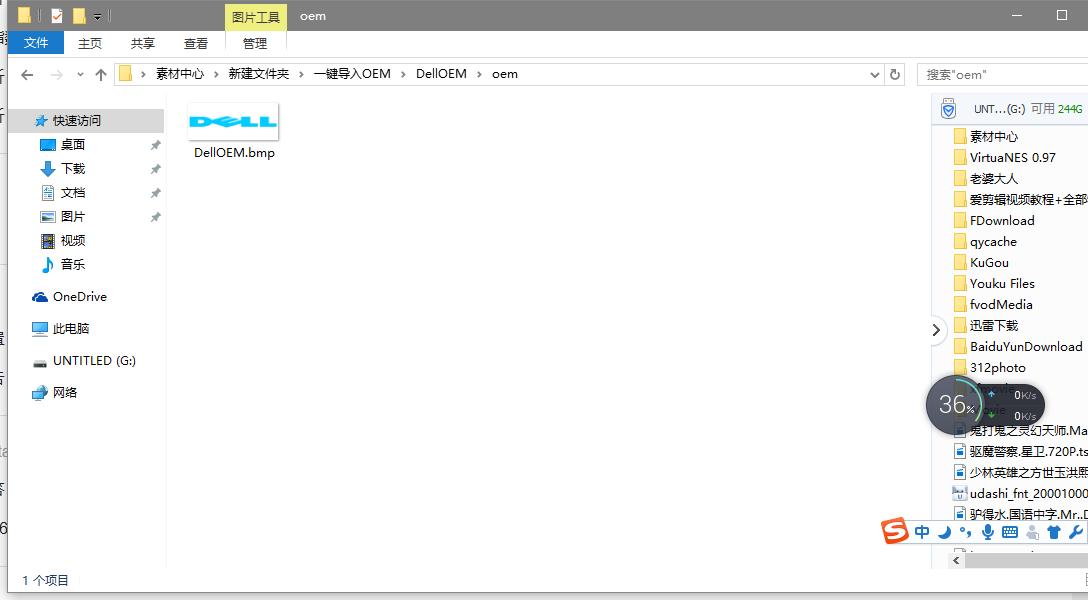Start Sogou voice input with the microphone icon
The height and width of the screenshot is (600, 1088).
tap(988, 532)
